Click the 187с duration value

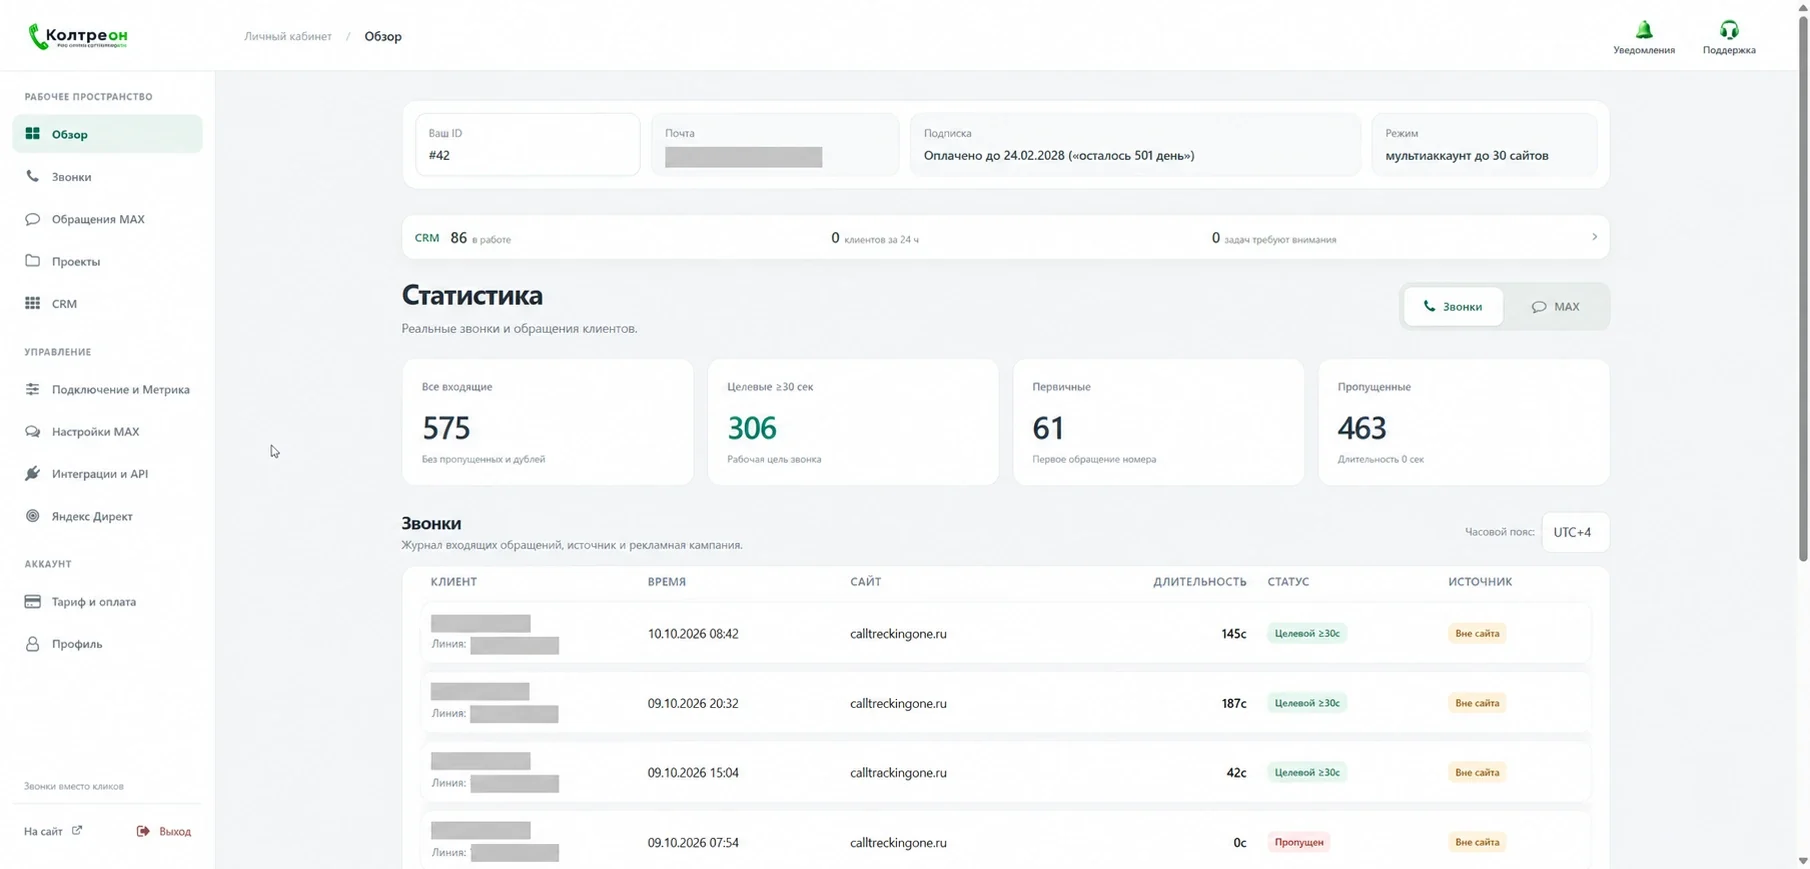pos(1234,703)
